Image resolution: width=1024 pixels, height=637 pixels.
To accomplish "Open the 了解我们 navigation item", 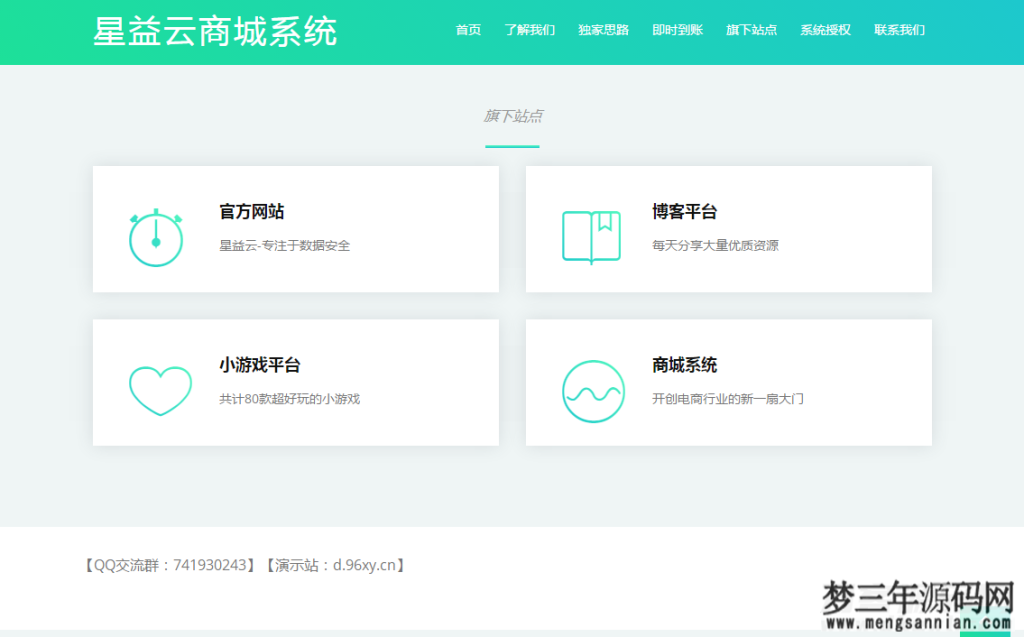I will 530,30.
